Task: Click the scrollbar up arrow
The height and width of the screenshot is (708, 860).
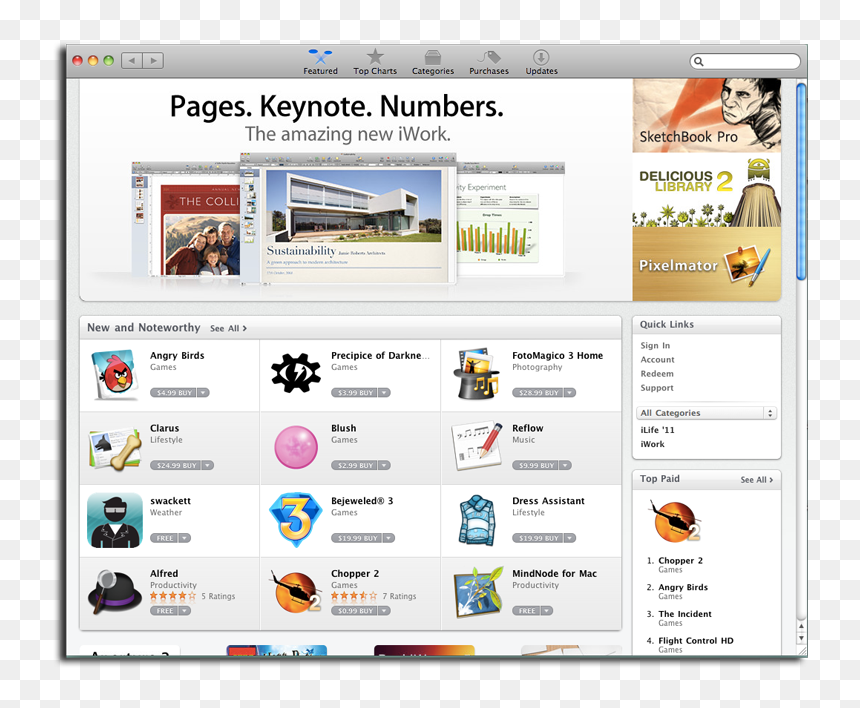Action: 801,626
